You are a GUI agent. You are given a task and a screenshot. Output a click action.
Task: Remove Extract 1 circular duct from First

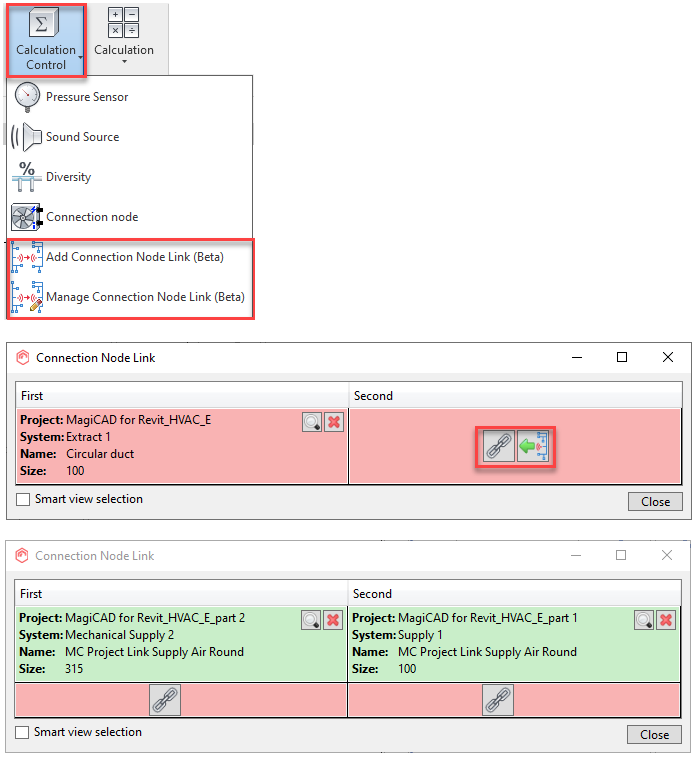pyautogui.click(x=334, y=422)
